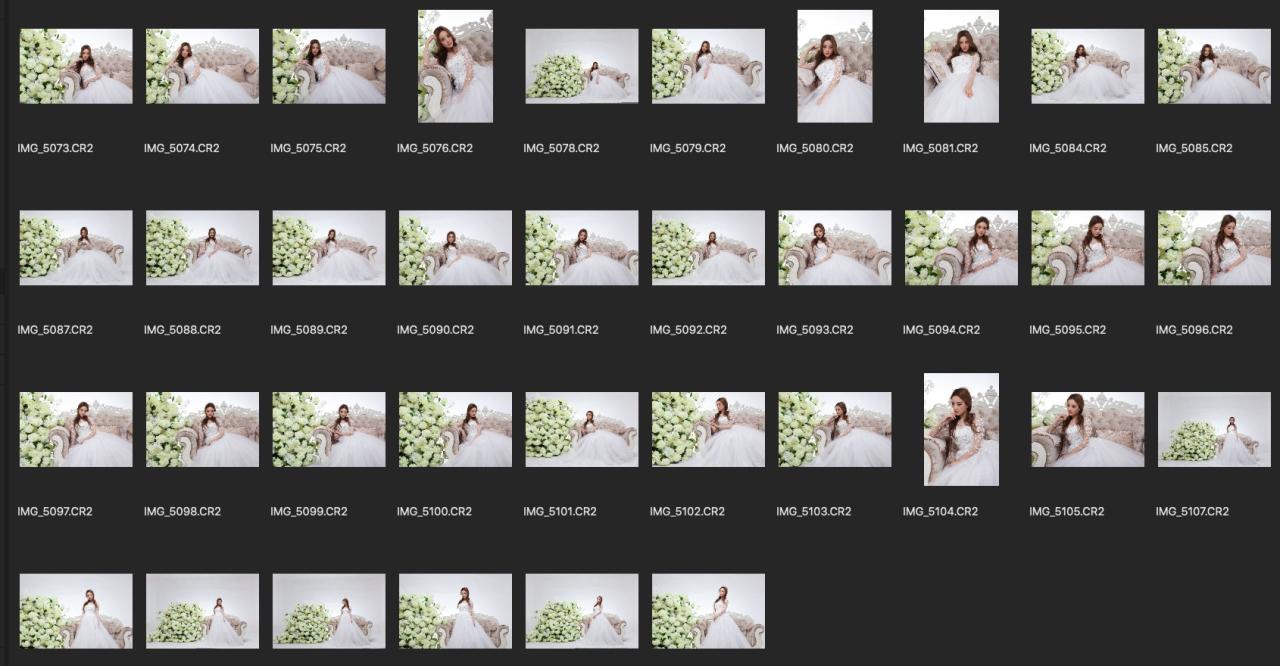
Task: Click the IMG_5076.CR2 portrait thumbnail
Action: (455, 66)
